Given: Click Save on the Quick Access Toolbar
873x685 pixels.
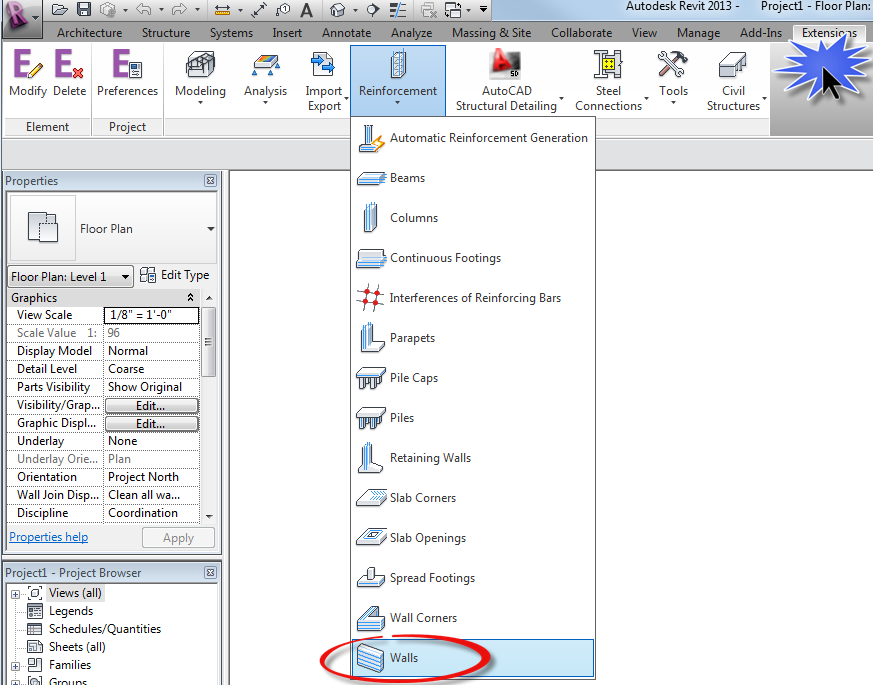Looking at the screenshot, I should coord(85,10).
